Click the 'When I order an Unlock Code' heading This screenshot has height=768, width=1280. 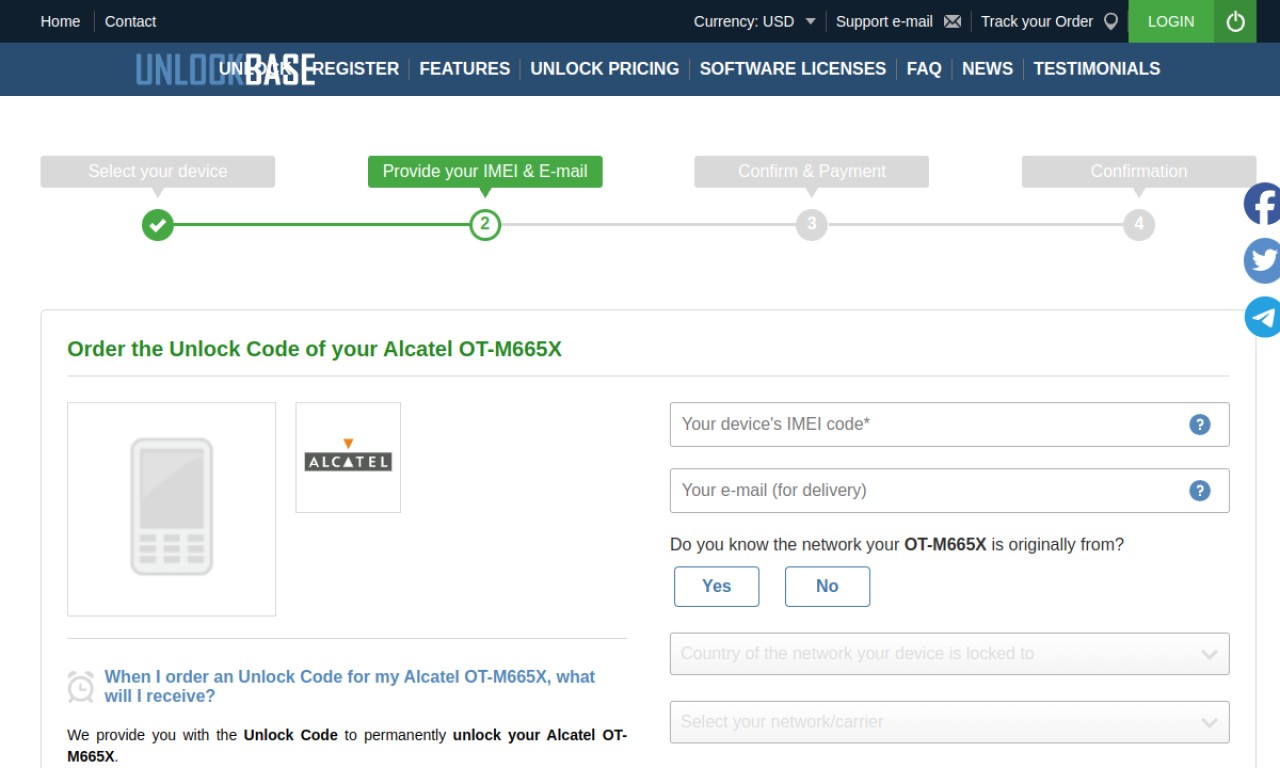coord(350,686)
